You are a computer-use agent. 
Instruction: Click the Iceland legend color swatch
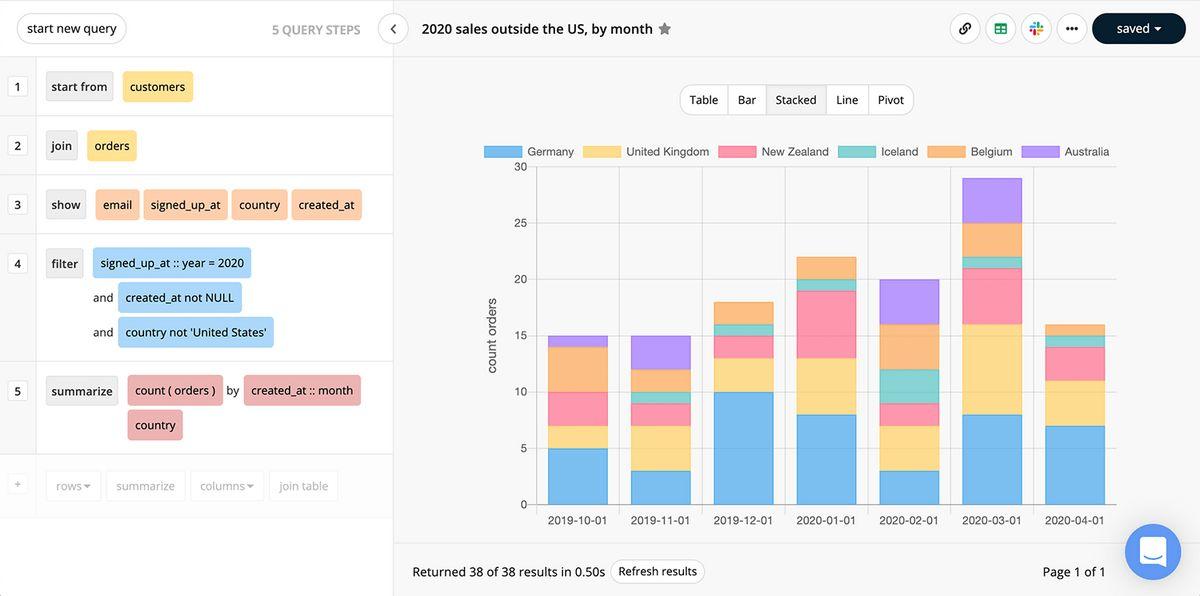(856, 152)
